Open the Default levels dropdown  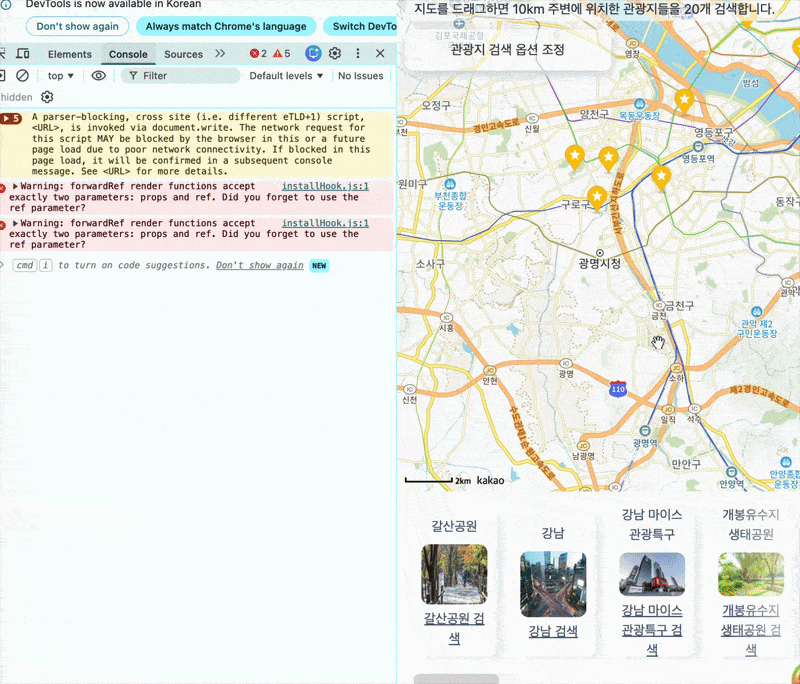[286, 75]
